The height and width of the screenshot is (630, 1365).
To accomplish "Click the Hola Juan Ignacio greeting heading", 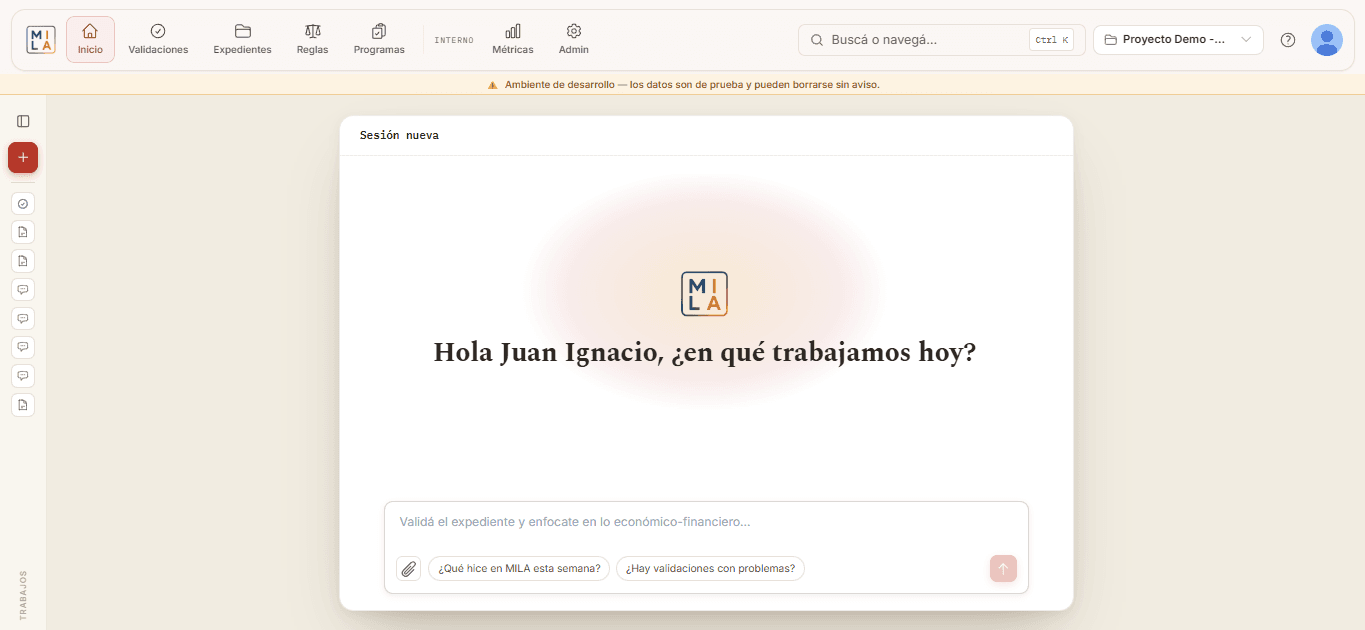I will (x=705, y=353).
